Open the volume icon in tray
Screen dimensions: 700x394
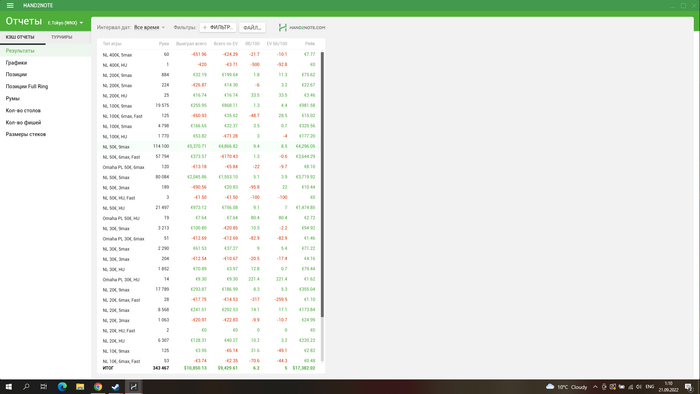(639, 387)
